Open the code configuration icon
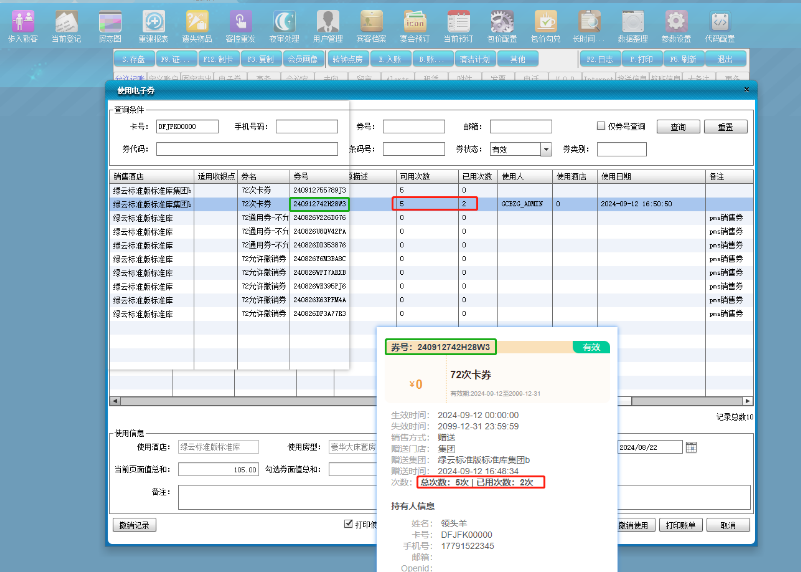 [x=720, y=27]
